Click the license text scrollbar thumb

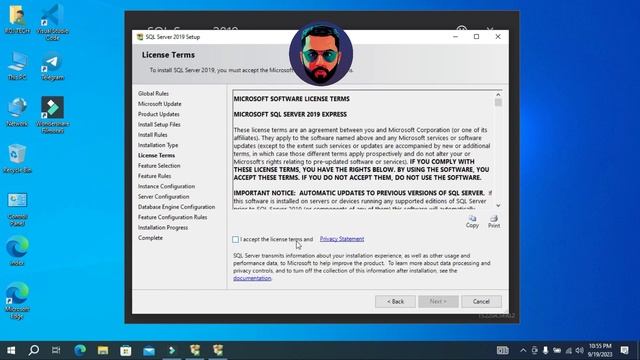point(498,102)
